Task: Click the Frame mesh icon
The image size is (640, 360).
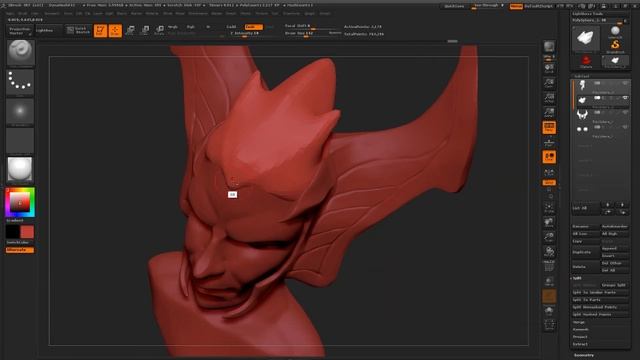Action: 549,208
